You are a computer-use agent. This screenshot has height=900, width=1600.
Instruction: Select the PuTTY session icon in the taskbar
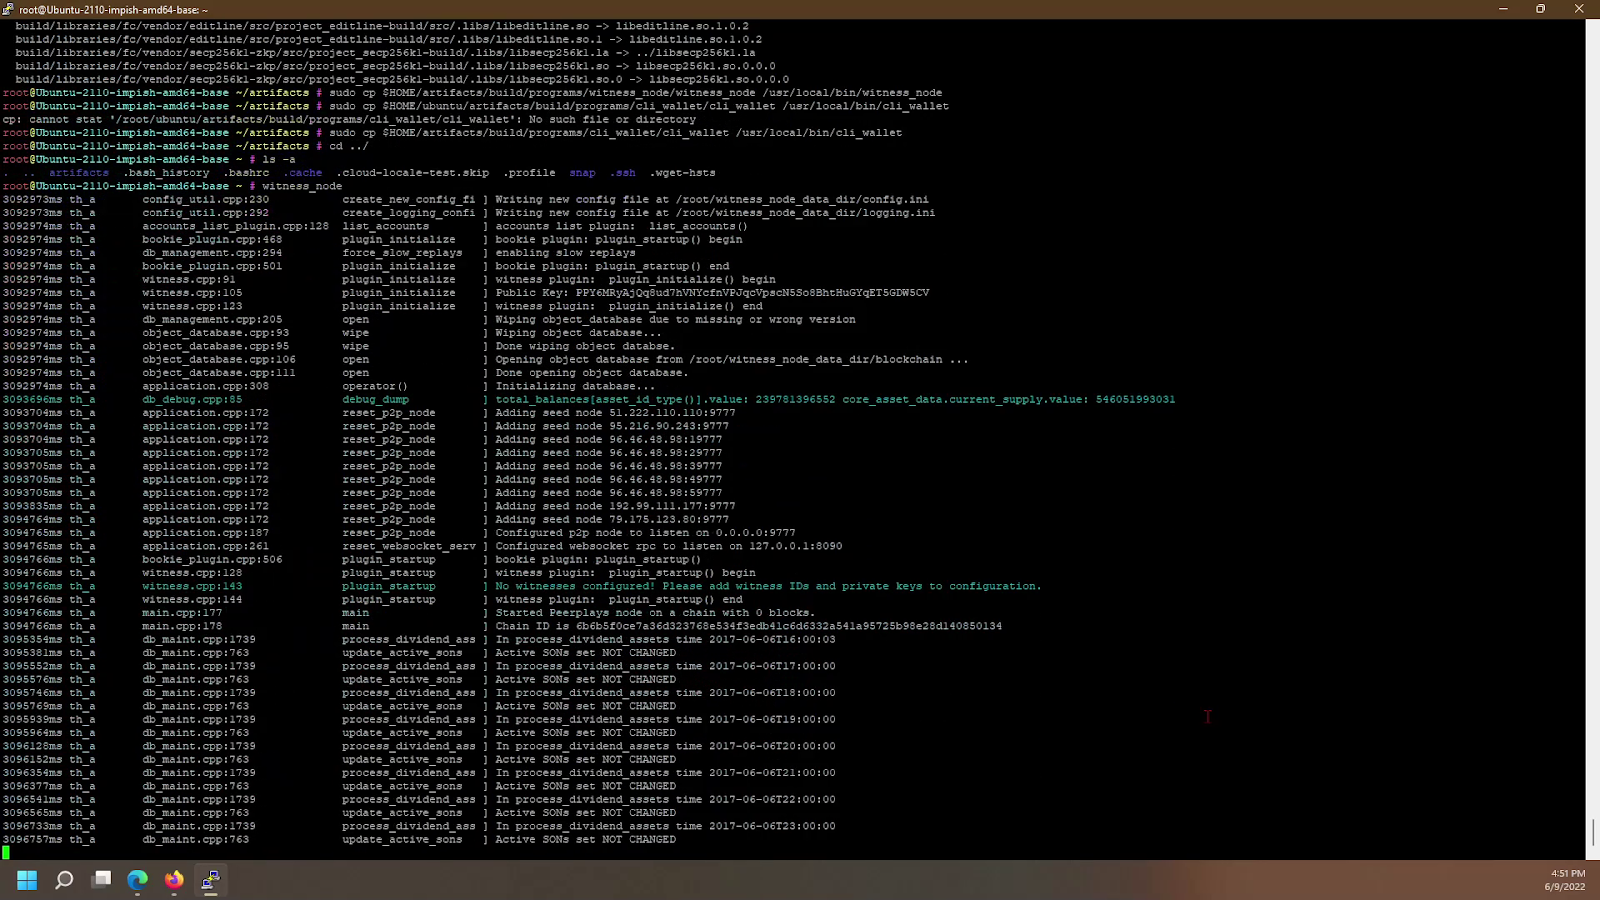211,880
